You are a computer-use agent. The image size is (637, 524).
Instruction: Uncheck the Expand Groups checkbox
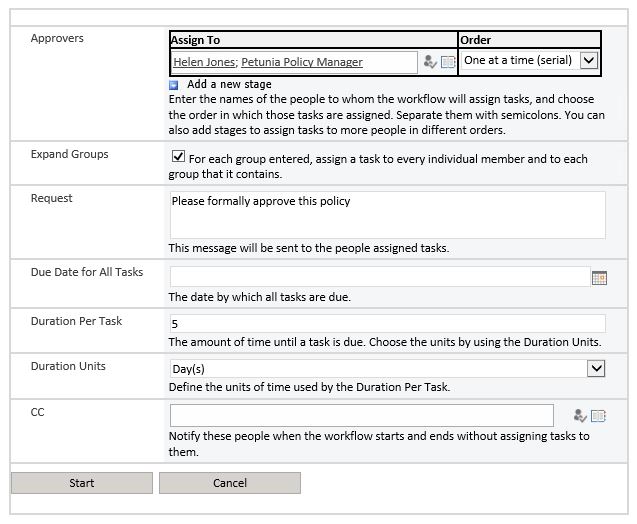[178, 157]
